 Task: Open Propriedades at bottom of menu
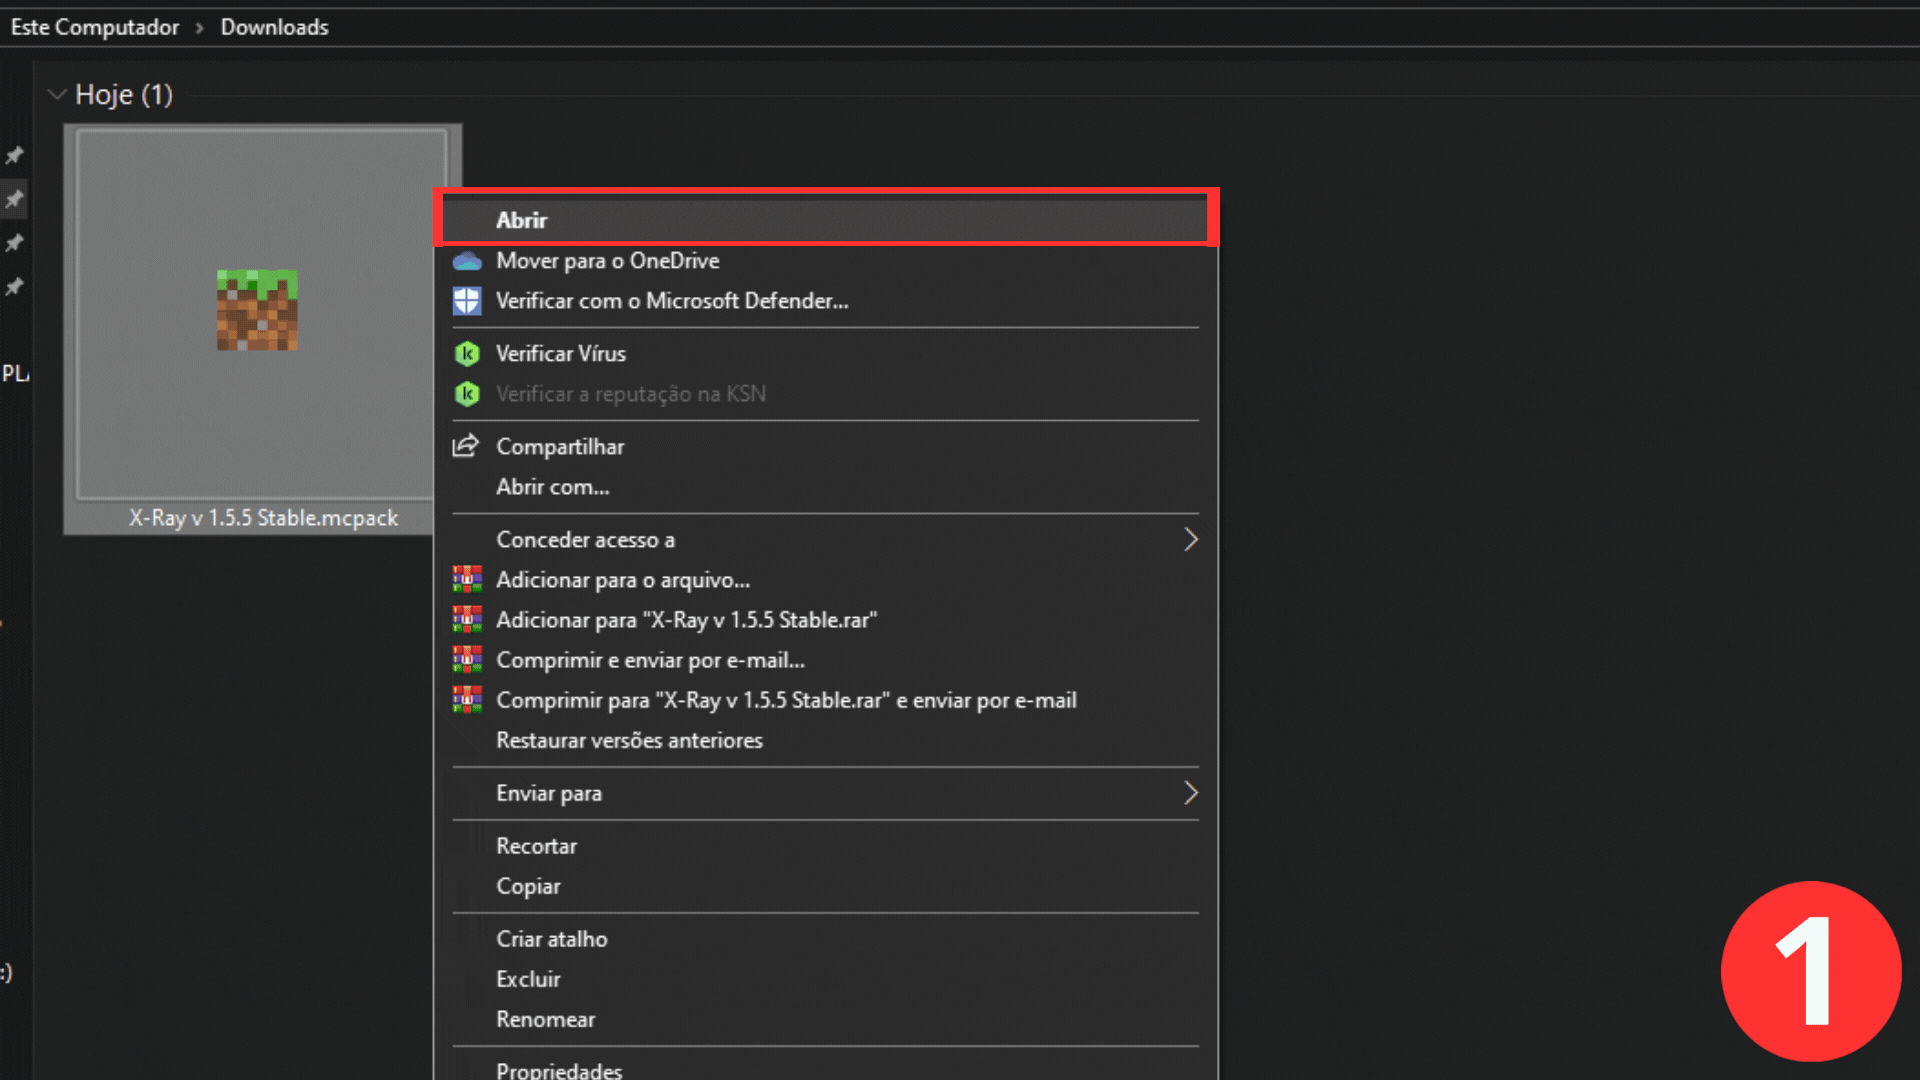click(559, 1070)
